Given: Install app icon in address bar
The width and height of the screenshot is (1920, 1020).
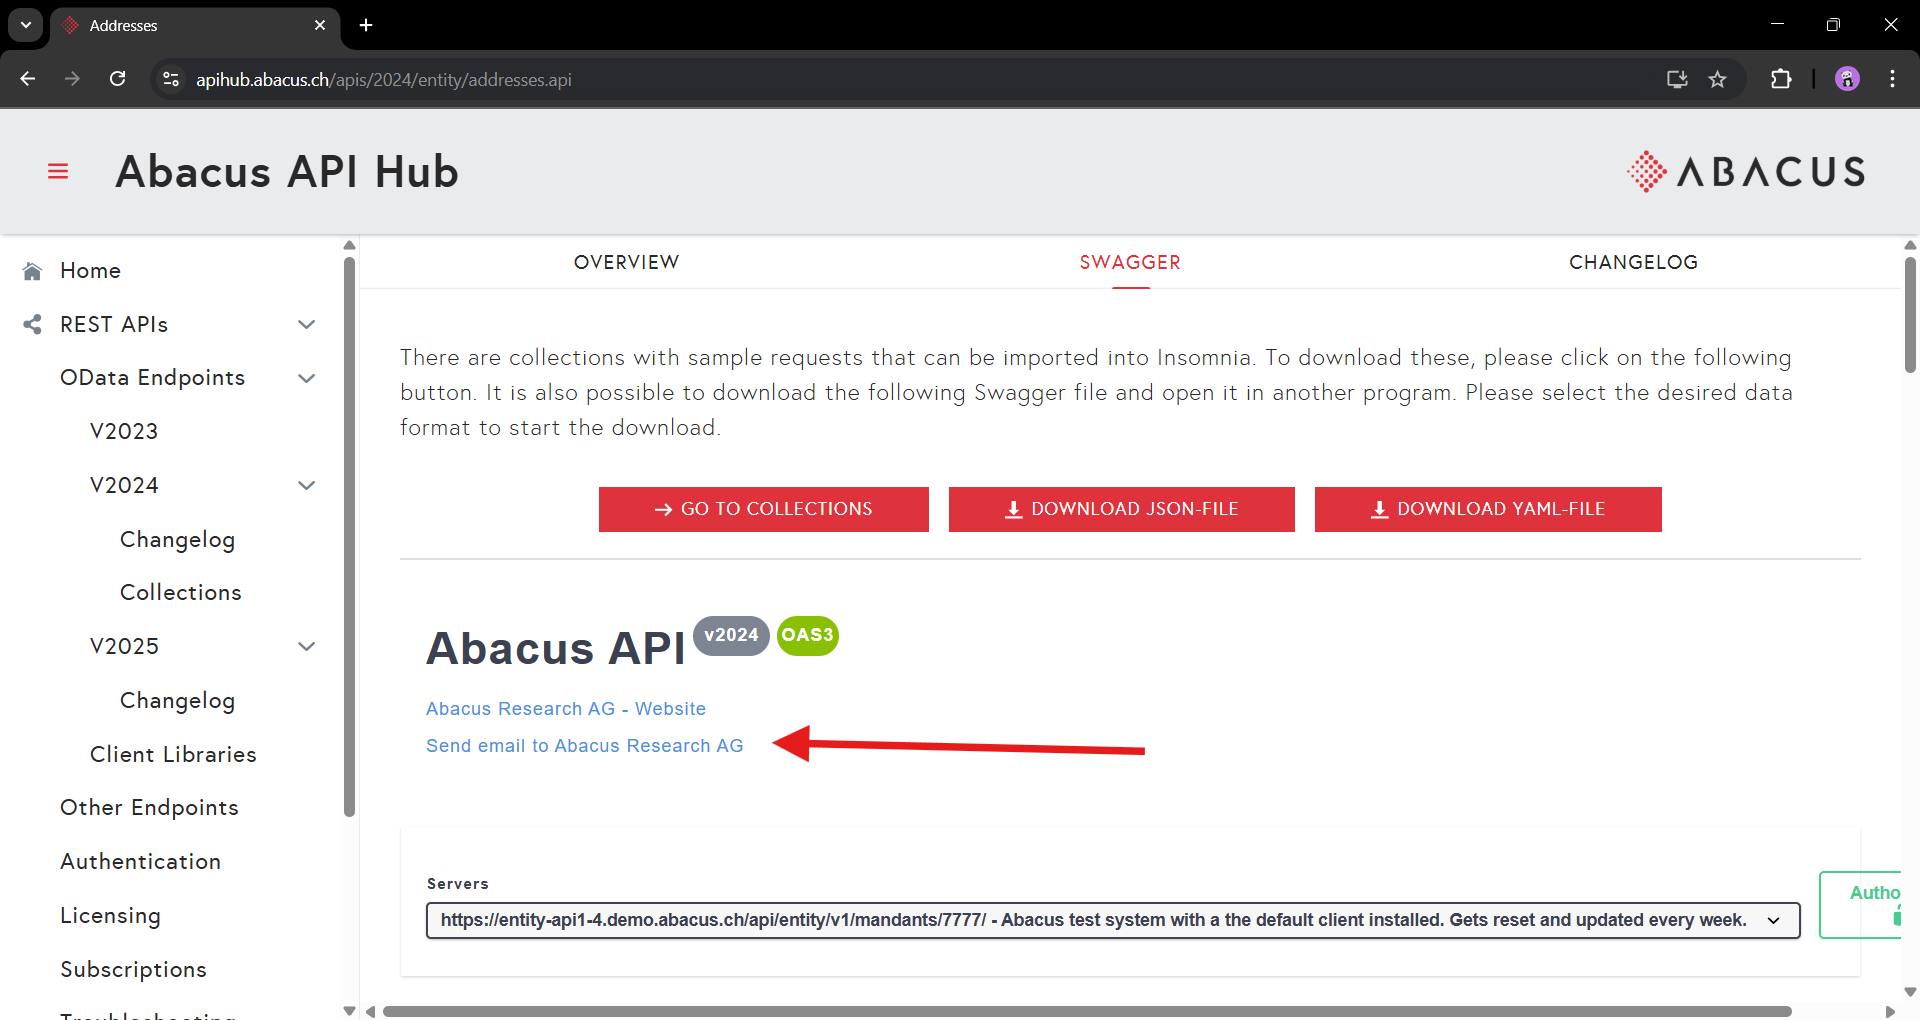Looking at the screenshot, I should (x=1677, y=79).
